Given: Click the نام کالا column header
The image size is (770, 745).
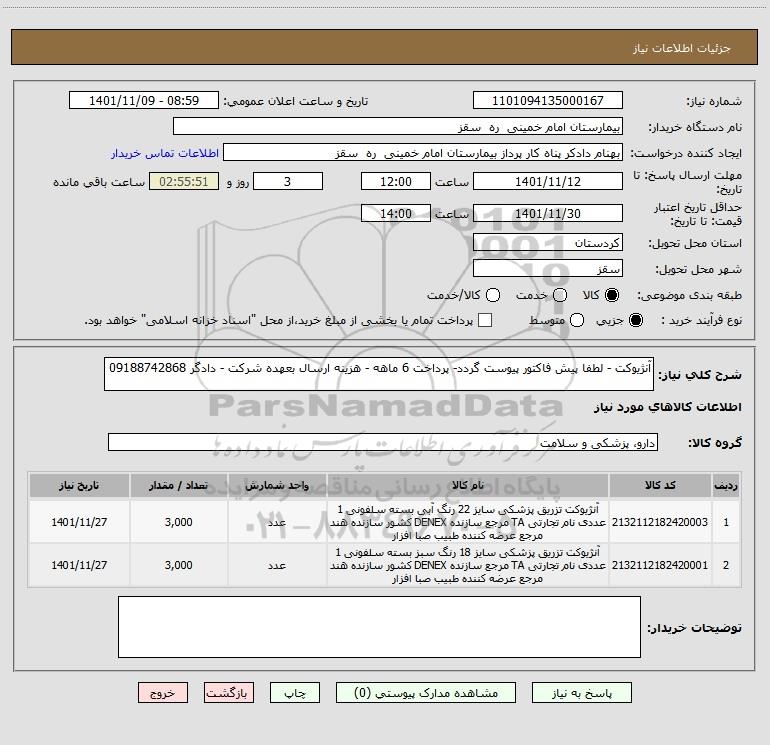Looking at the screenshot, I should pos(468,485).
